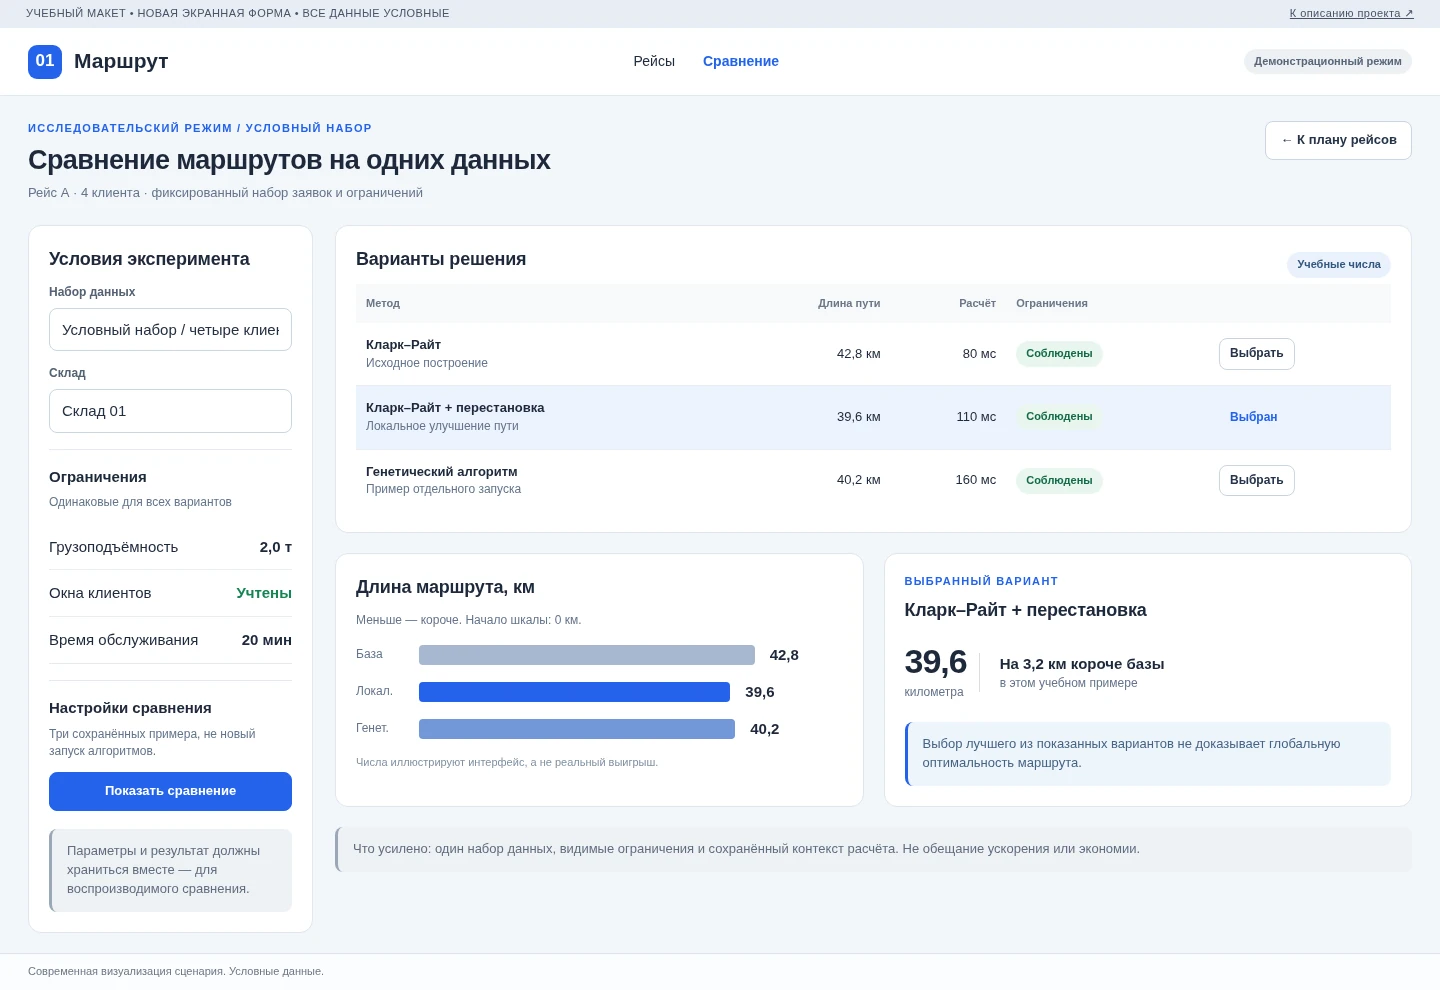Click the Метод column header
1440x990 pixels.
point(383,303)
